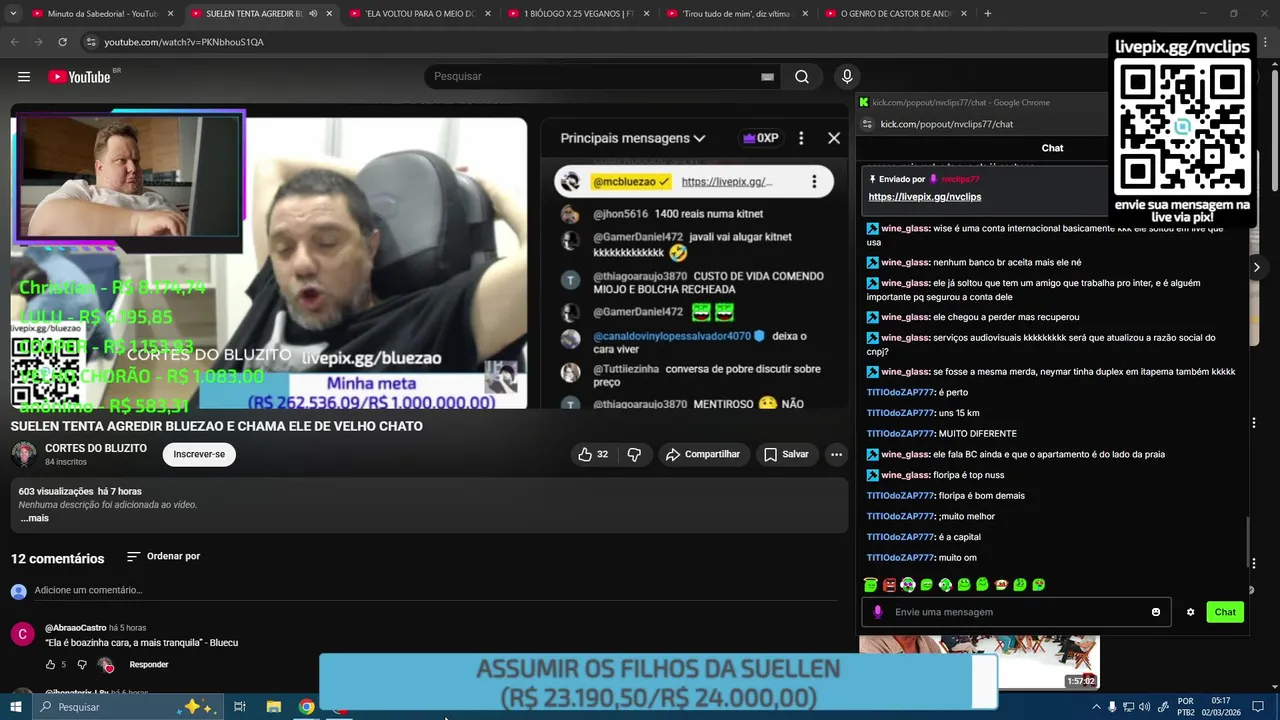This screenshot has width=1280, height=720.
Task: Open the on-screen keyboard icon in search box
Action: coord(767,77)
